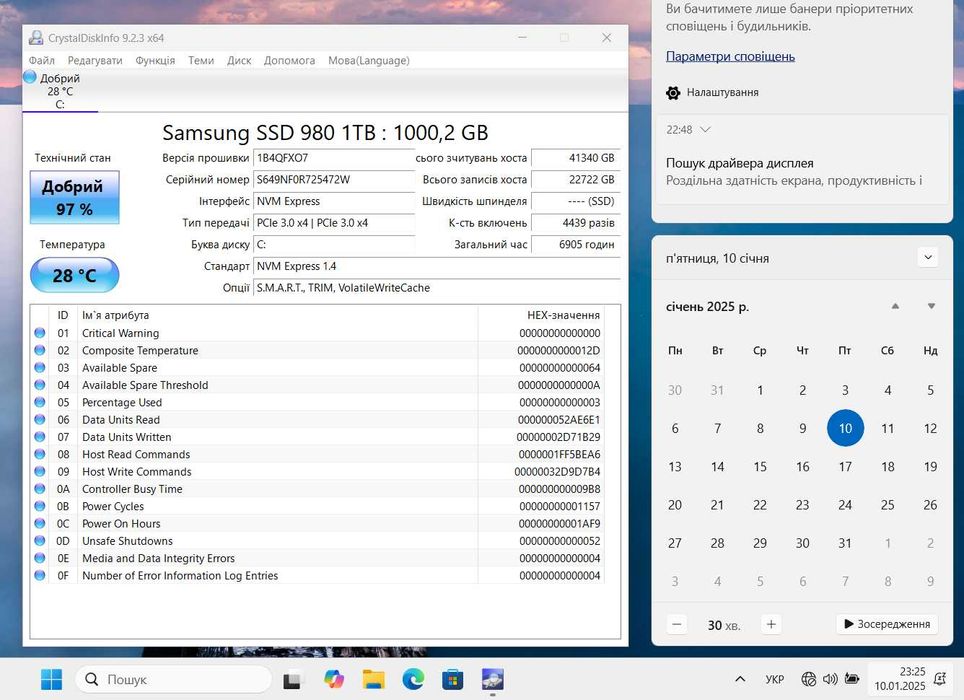Select the Data Units Read row

pos(317,420)
